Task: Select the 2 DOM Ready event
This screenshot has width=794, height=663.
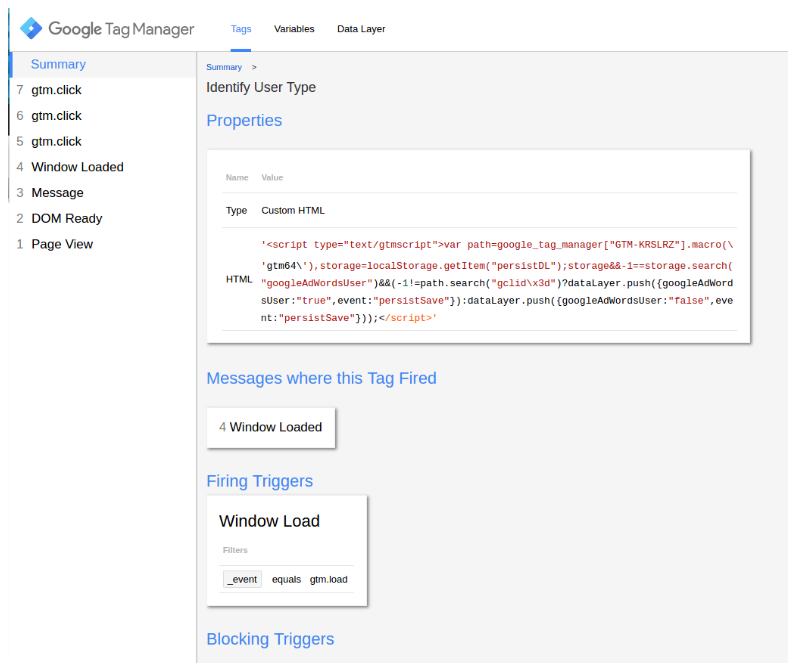Action: [x=66, y=218]
